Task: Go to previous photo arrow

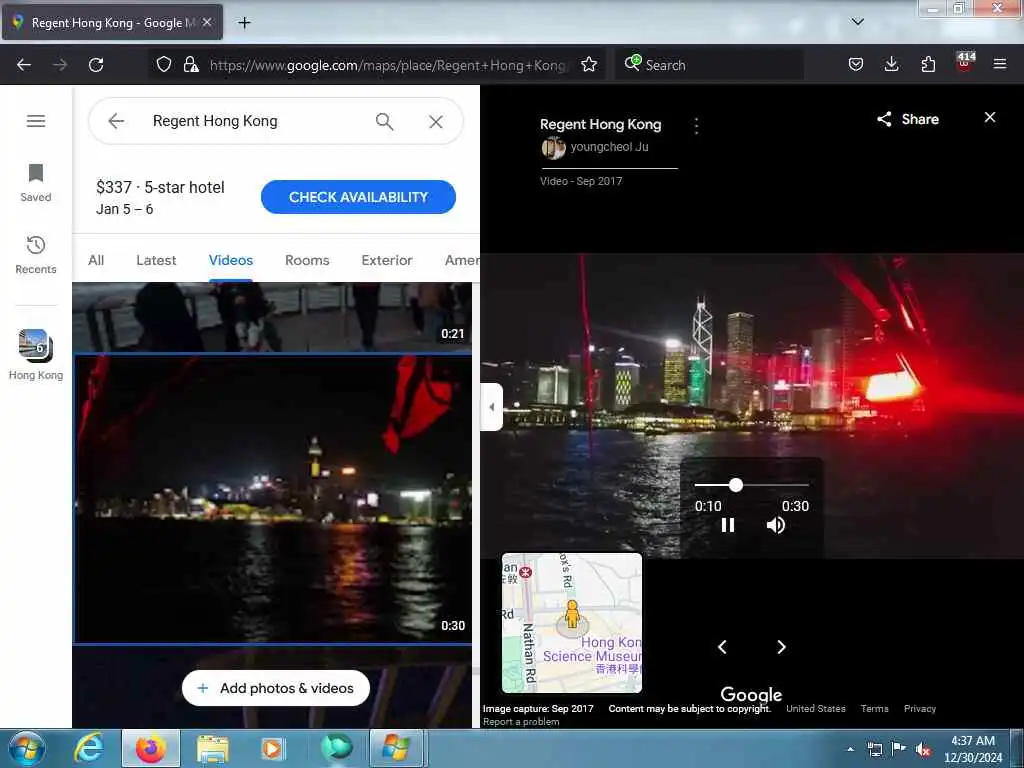Action: (722, 647)
